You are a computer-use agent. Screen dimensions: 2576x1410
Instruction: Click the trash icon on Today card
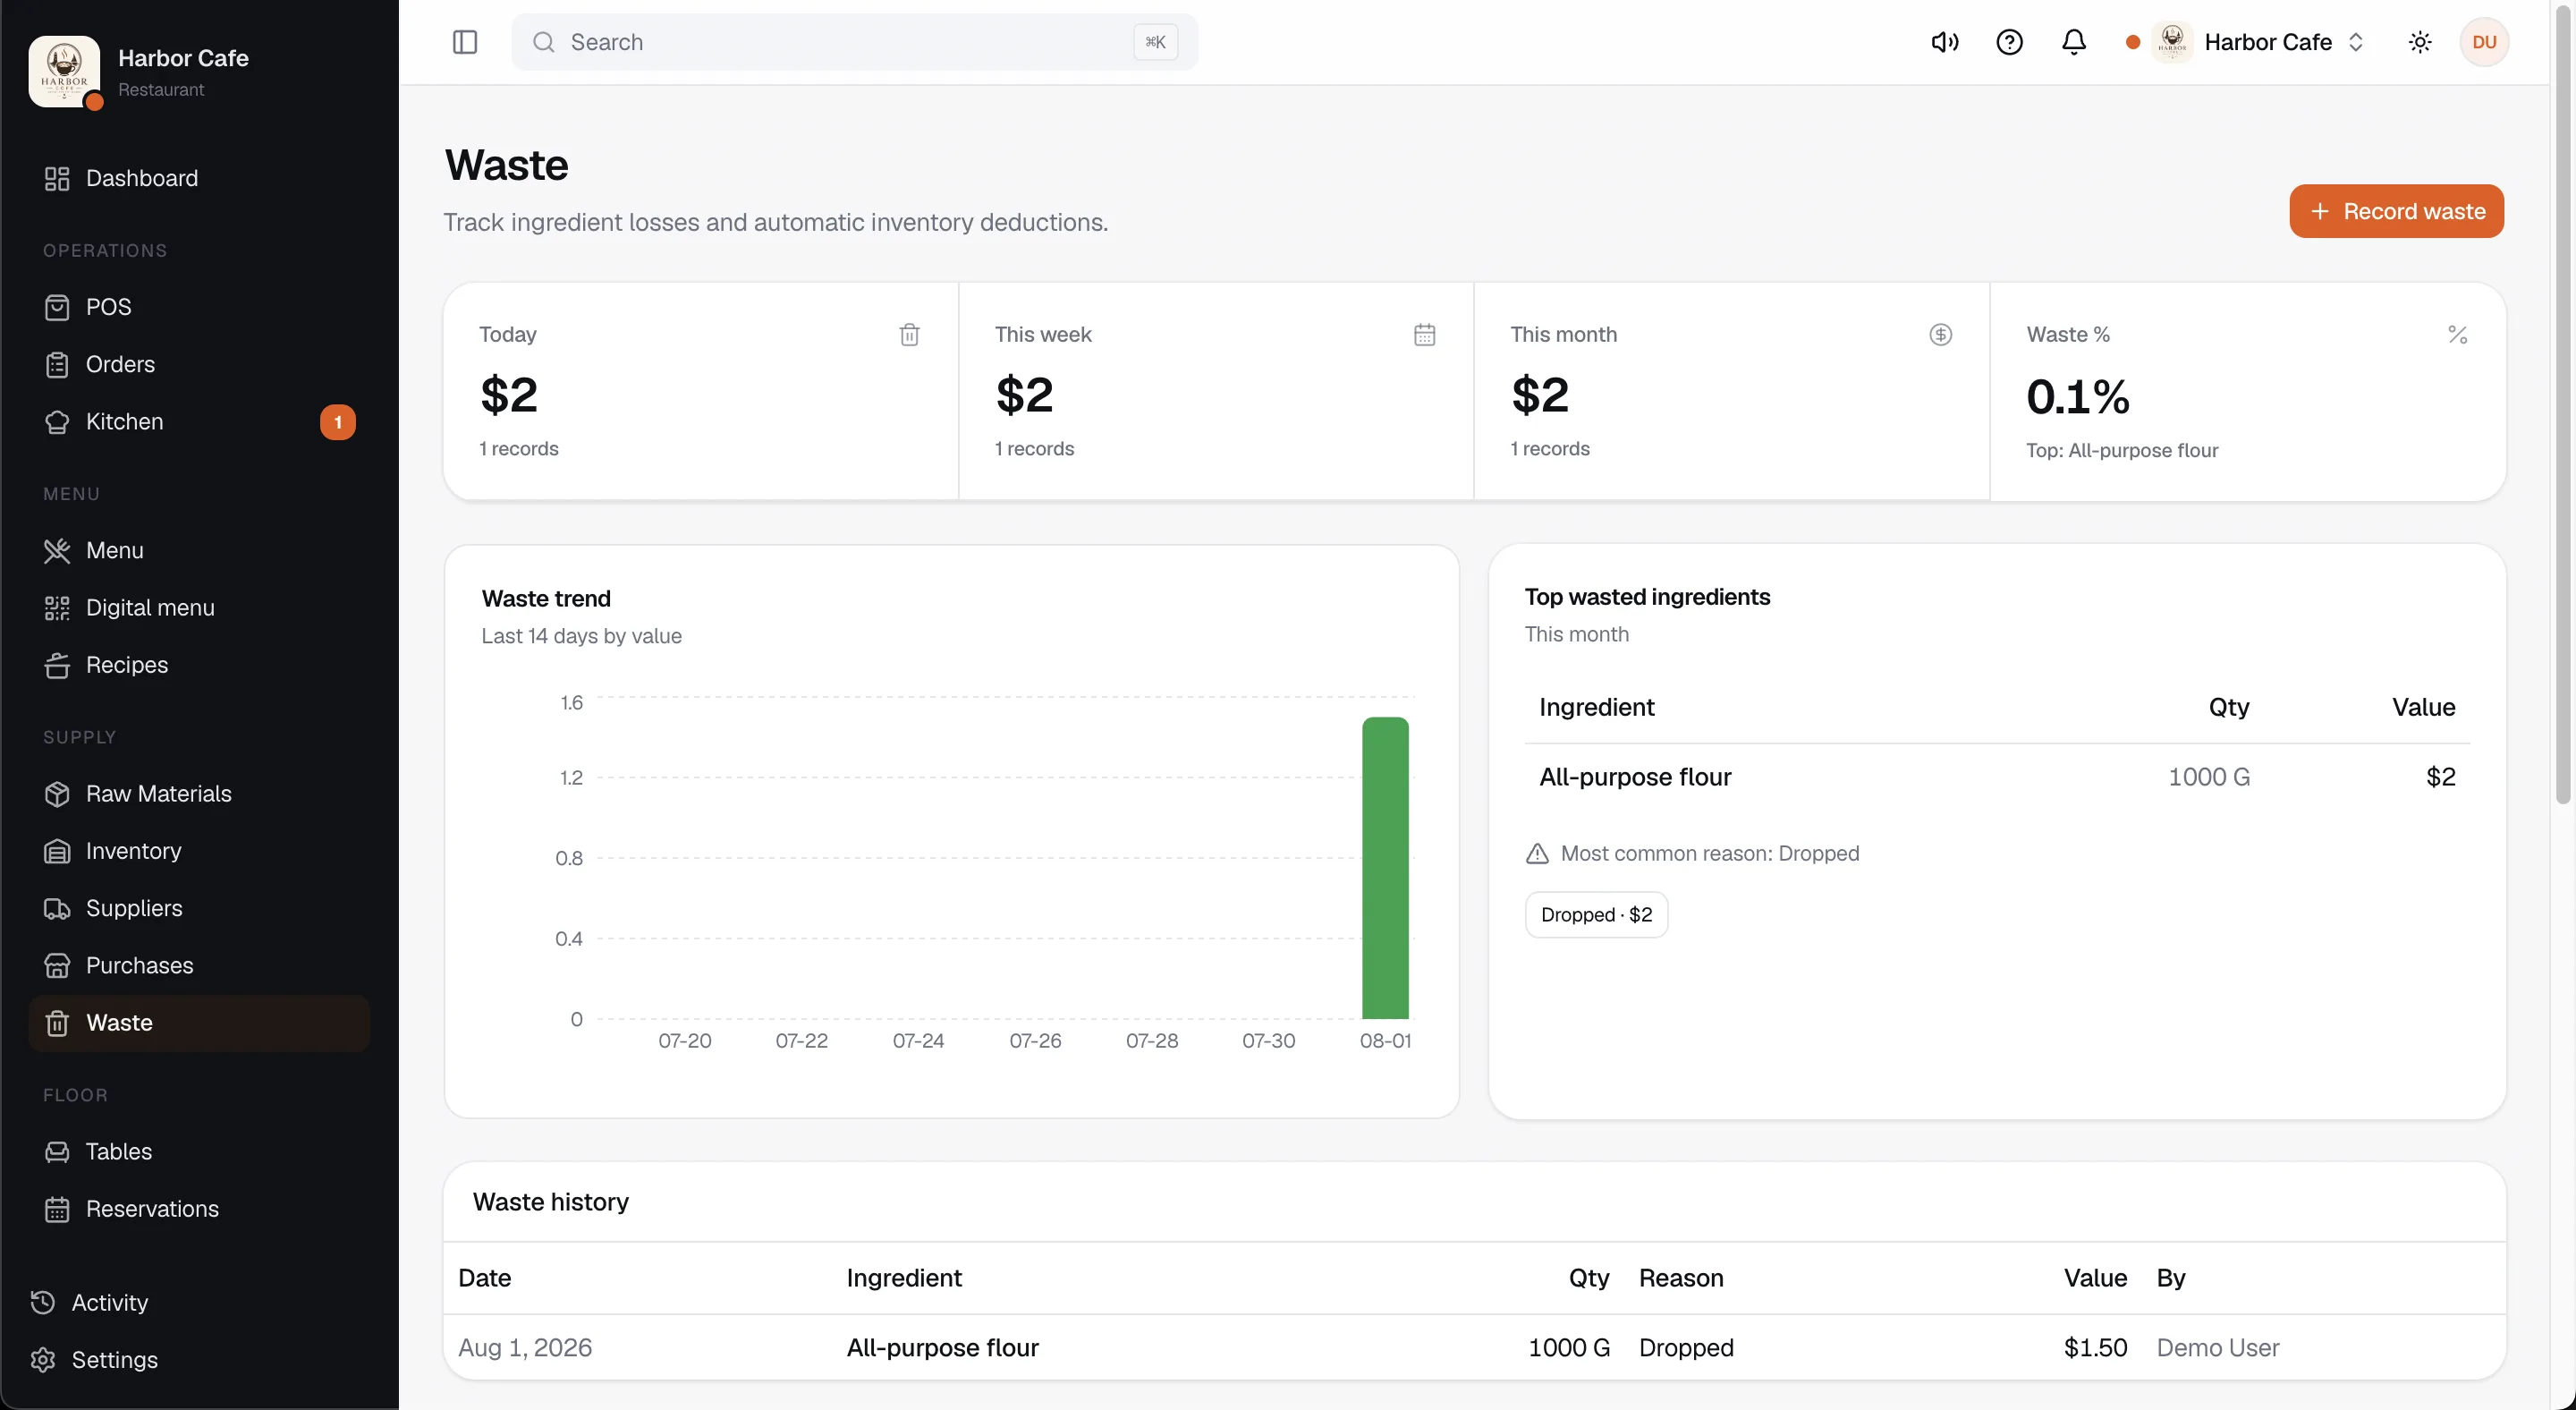pyautogui.click(x=909, y=335)
